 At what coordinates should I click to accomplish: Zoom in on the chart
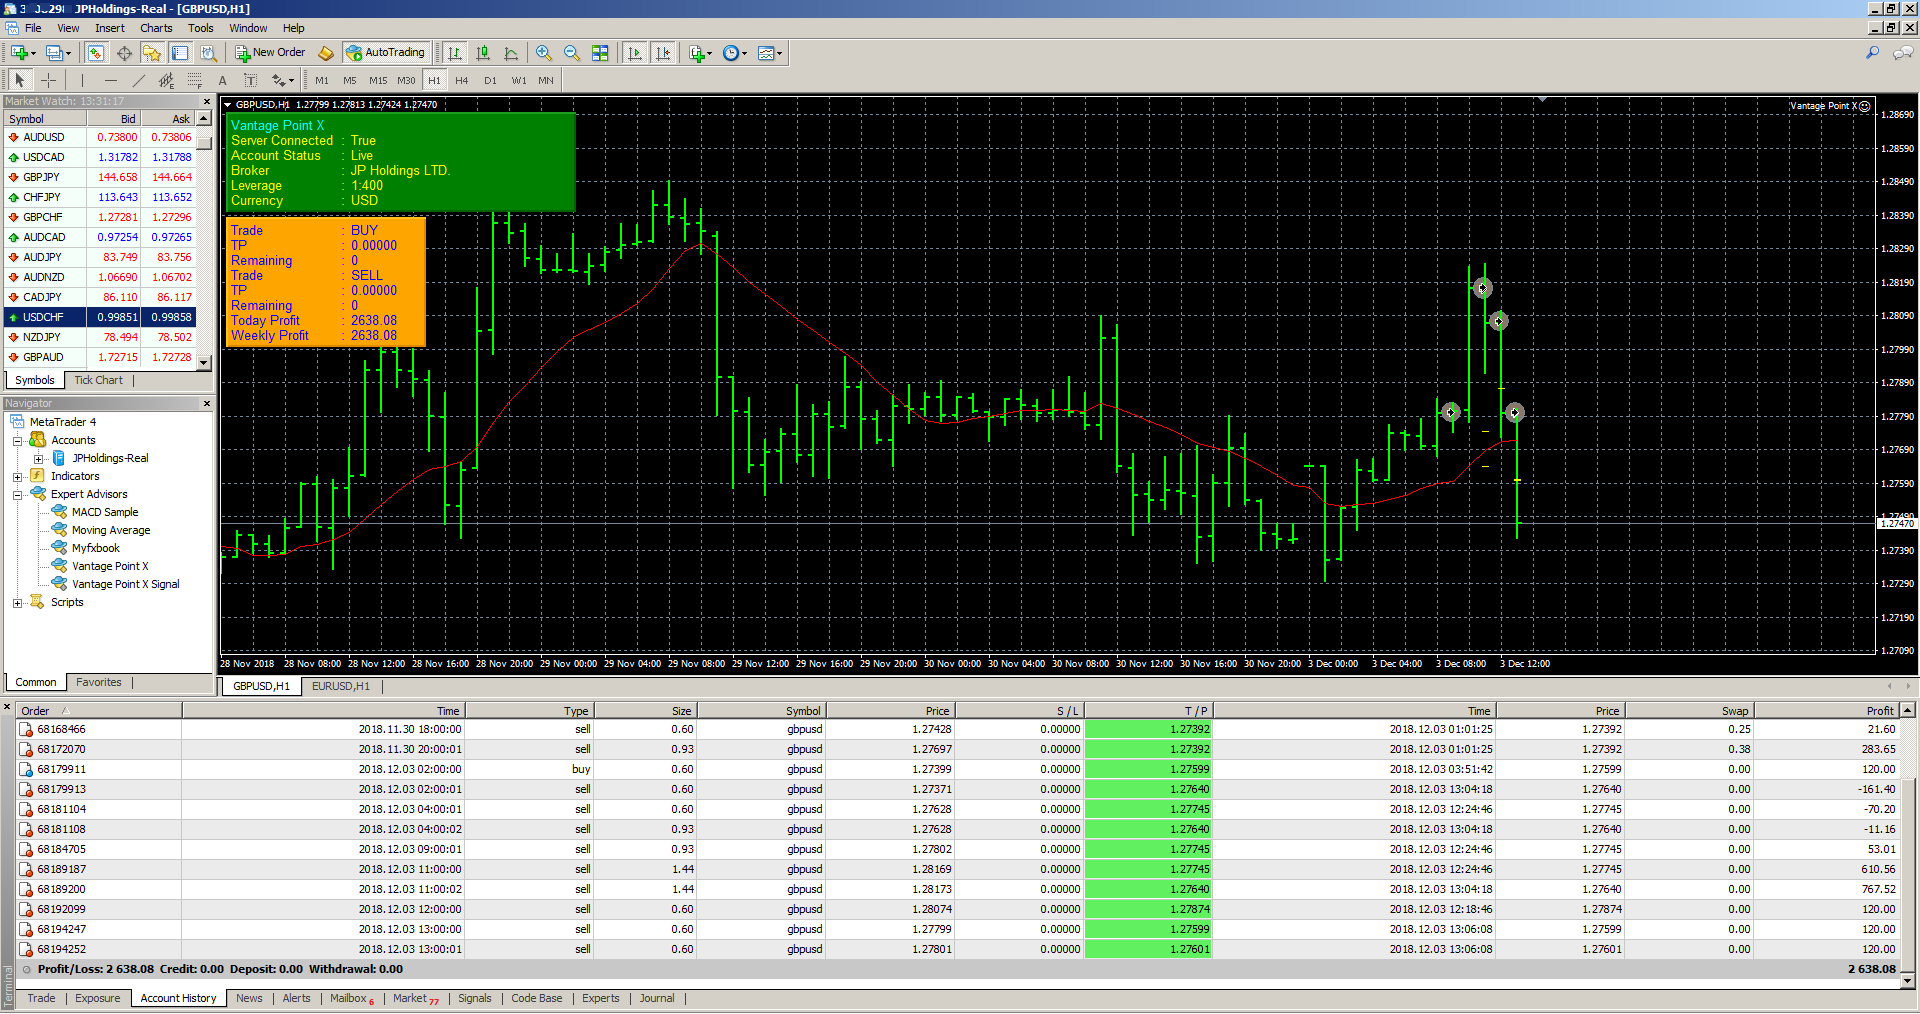click(x=543, y=53)
